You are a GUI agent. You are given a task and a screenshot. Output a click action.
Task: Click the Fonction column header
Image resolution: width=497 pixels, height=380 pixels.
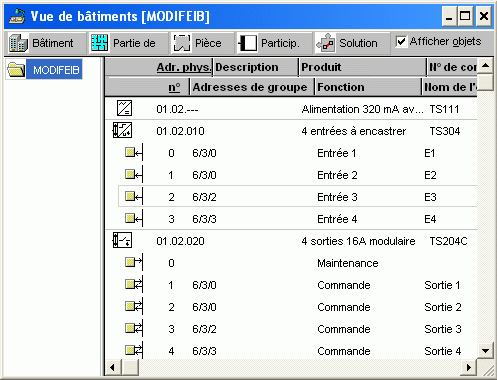pyautogui.click(x=368, y=87)
